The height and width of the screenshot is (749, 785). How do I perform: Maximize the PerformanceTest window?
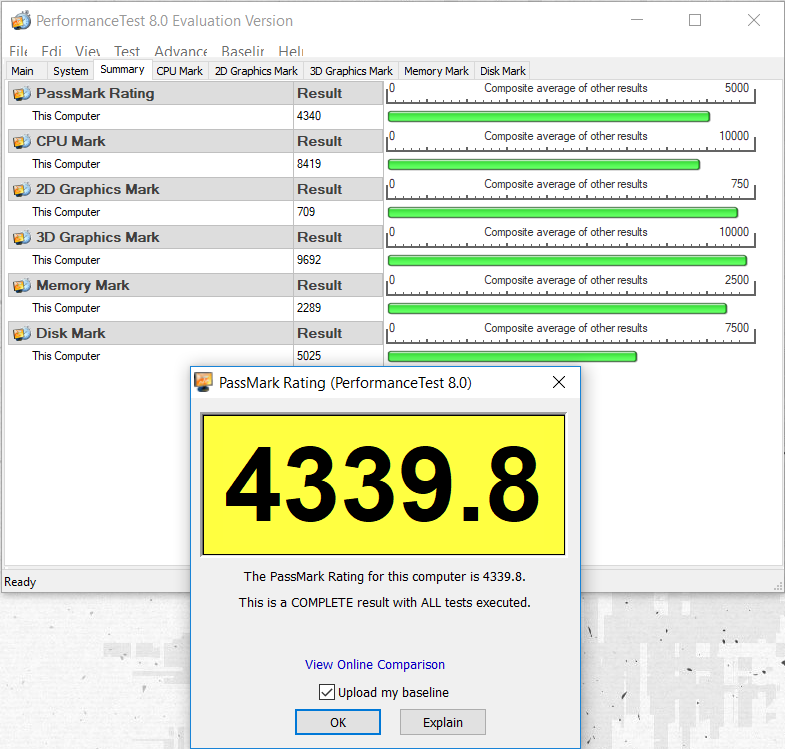coord(695,20)
